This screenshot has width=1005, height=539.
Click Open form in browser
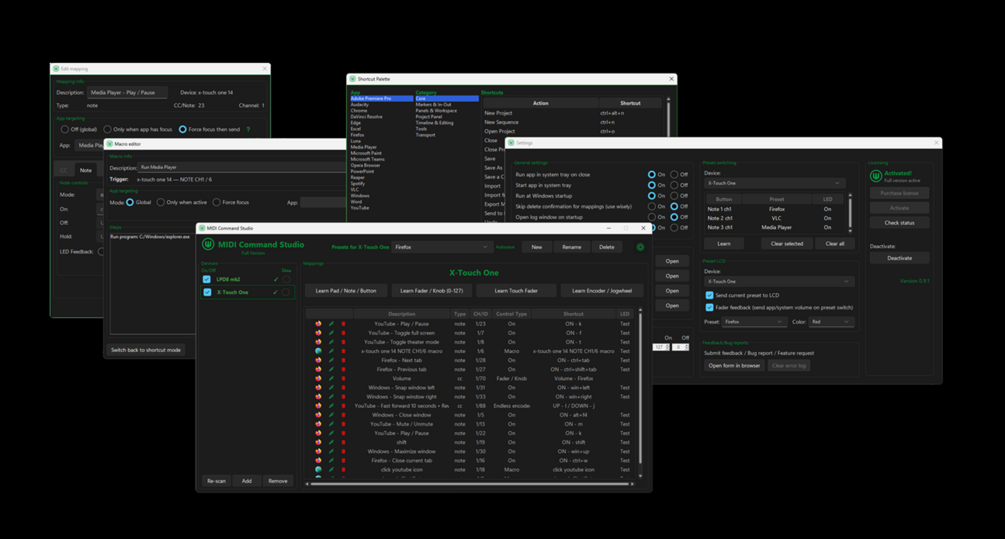tap(735, 365)
